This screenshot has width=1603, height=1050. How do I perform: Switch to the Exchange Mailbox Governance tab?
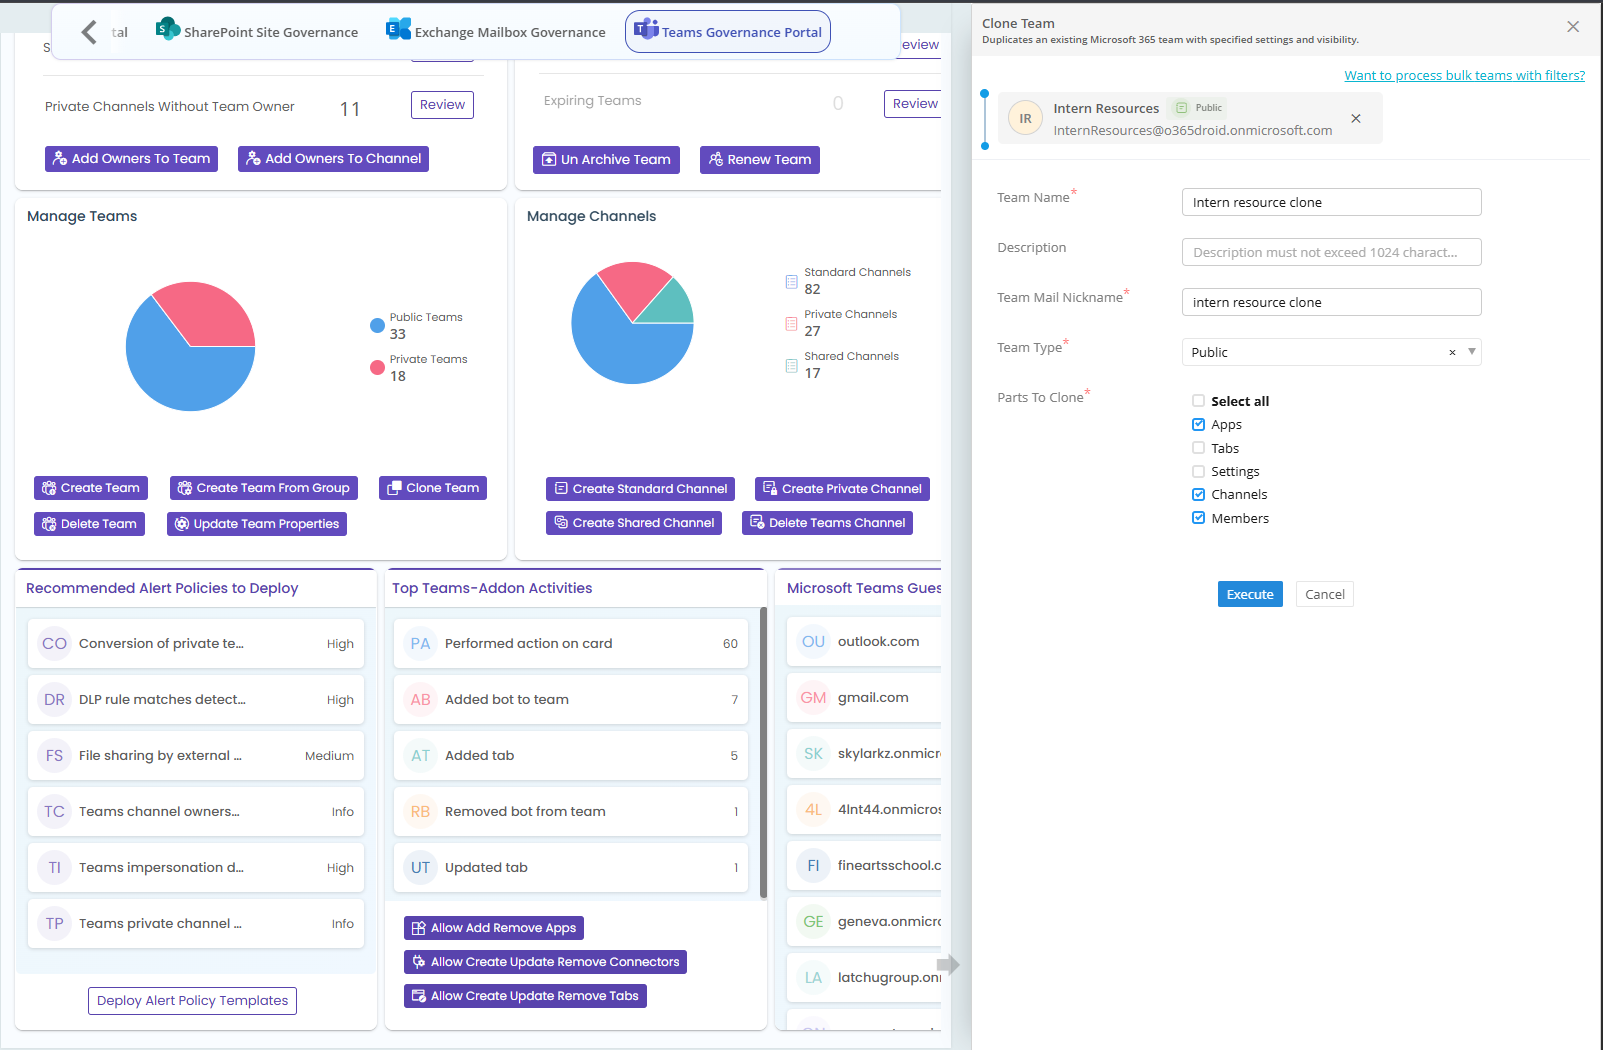coord(495,31)
